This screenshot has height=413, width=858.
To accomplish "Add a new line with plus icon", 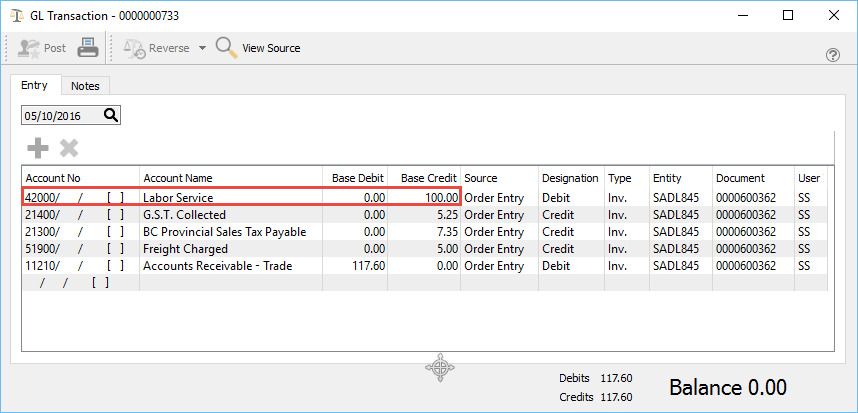I will (x=38, y=148).
